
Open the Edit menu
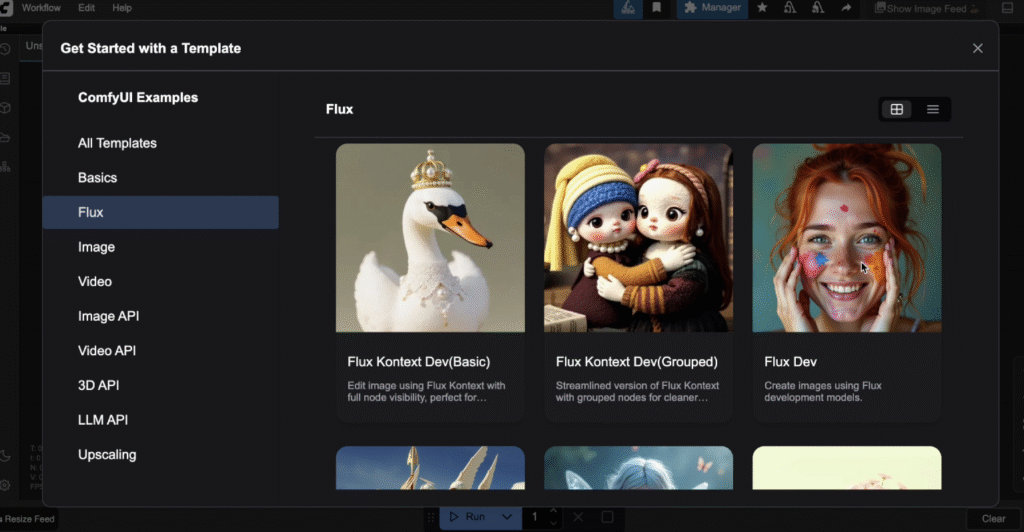pyautogui.click(x=87, y=8)
